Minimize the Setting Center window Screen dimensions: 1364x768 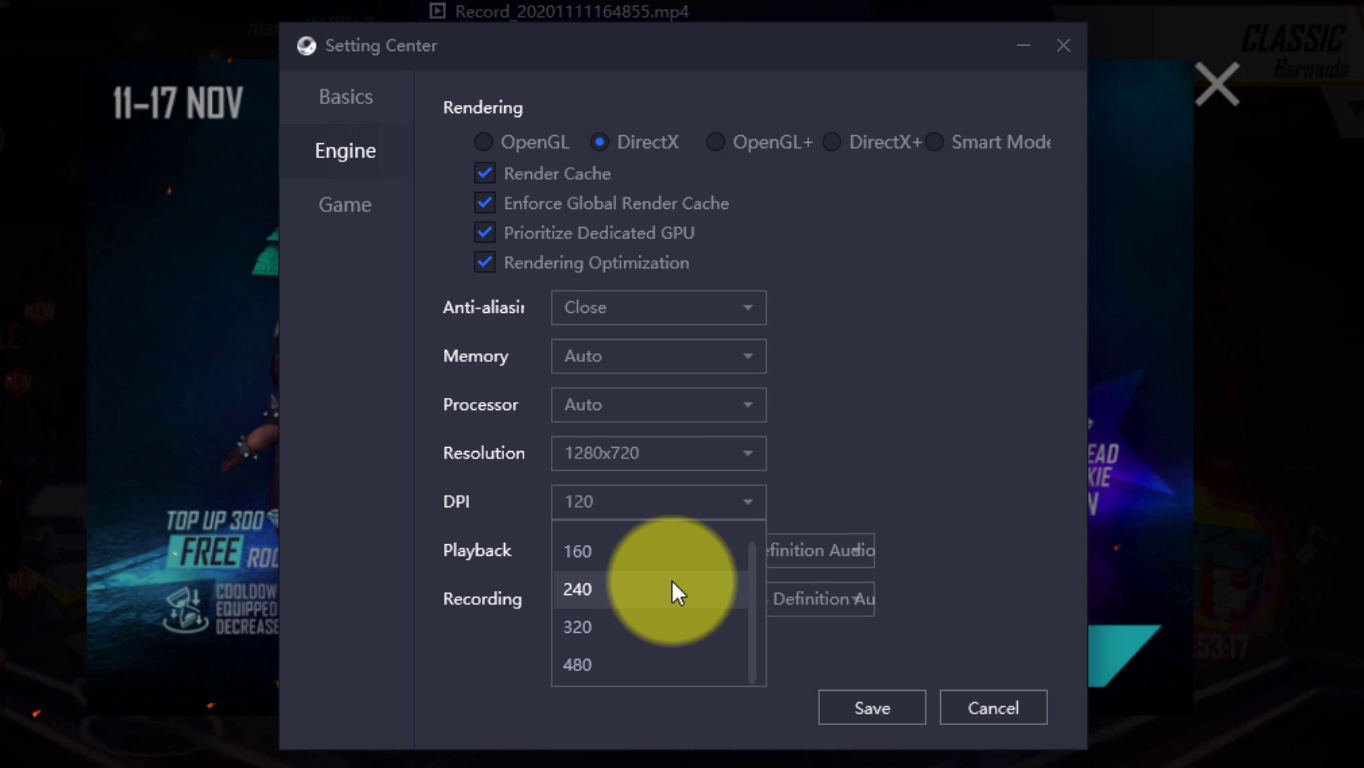(1023, 46)
